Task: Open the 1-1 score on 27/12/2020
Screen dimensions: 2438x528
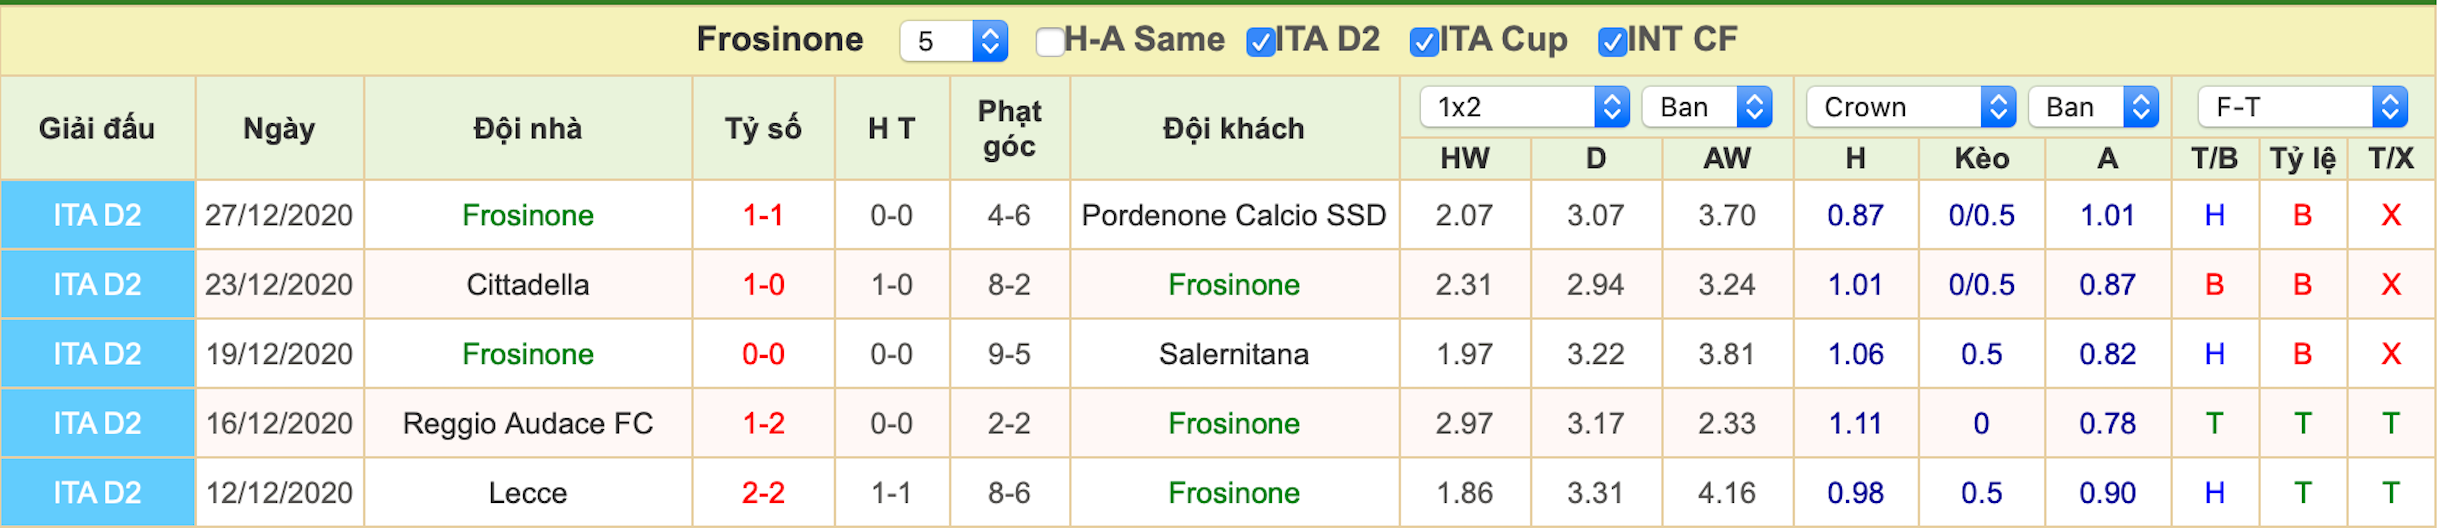Action: pos(763,215)
